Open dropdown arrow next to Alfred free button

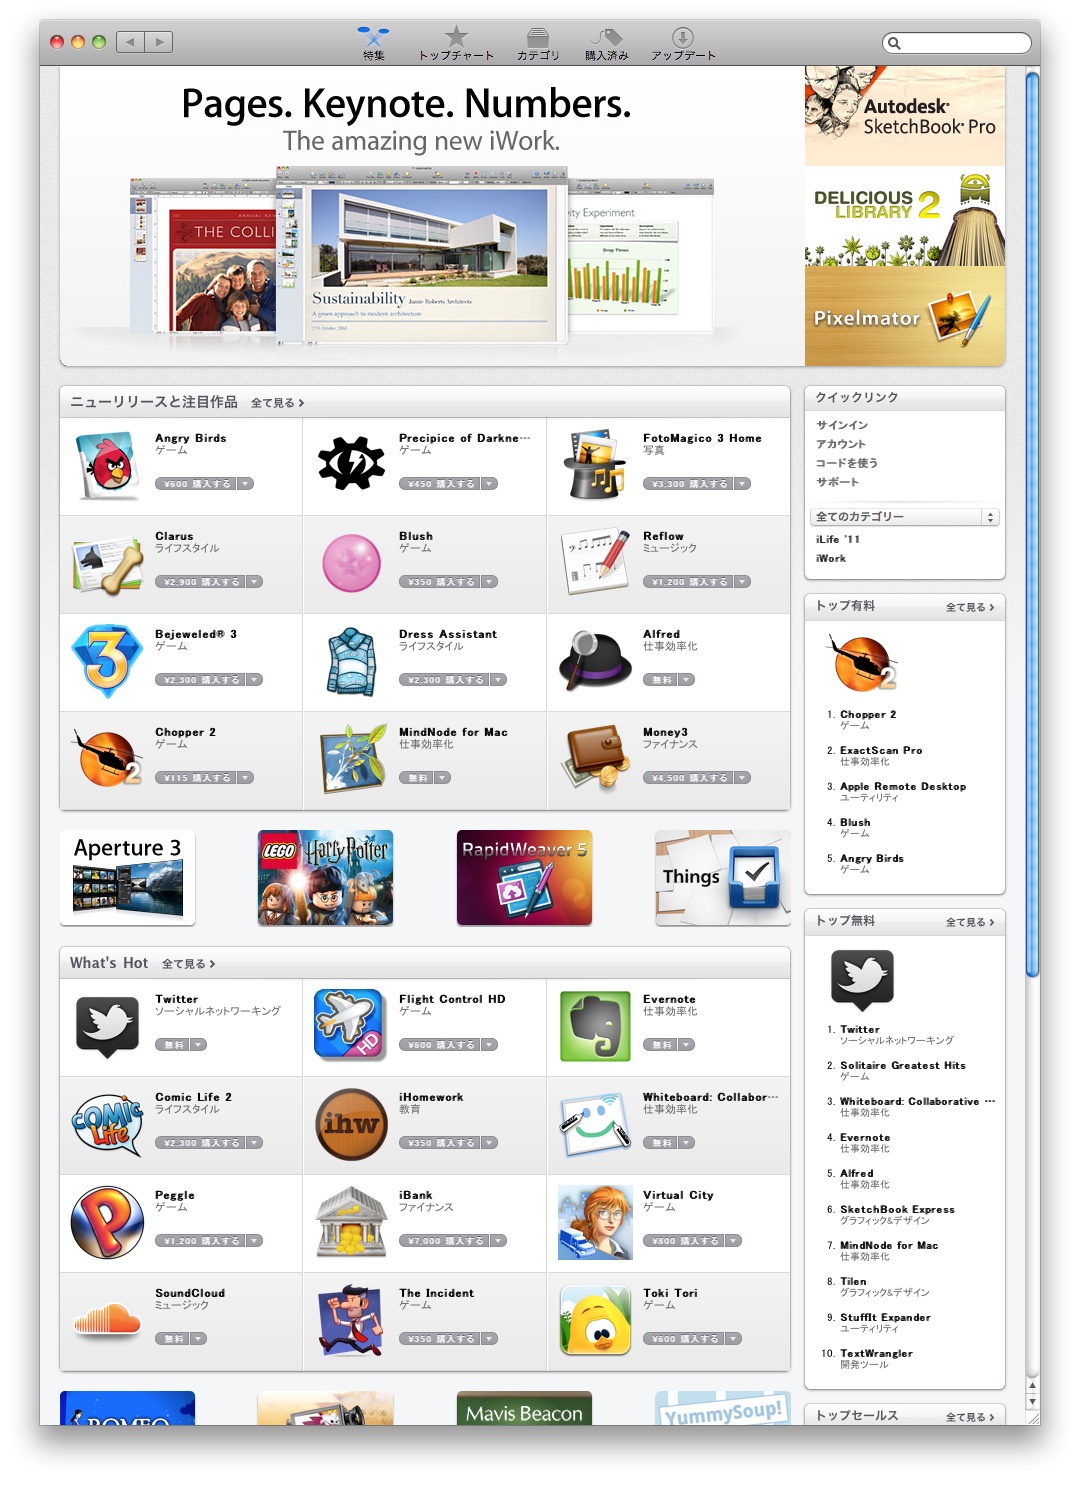coord(685,680)
